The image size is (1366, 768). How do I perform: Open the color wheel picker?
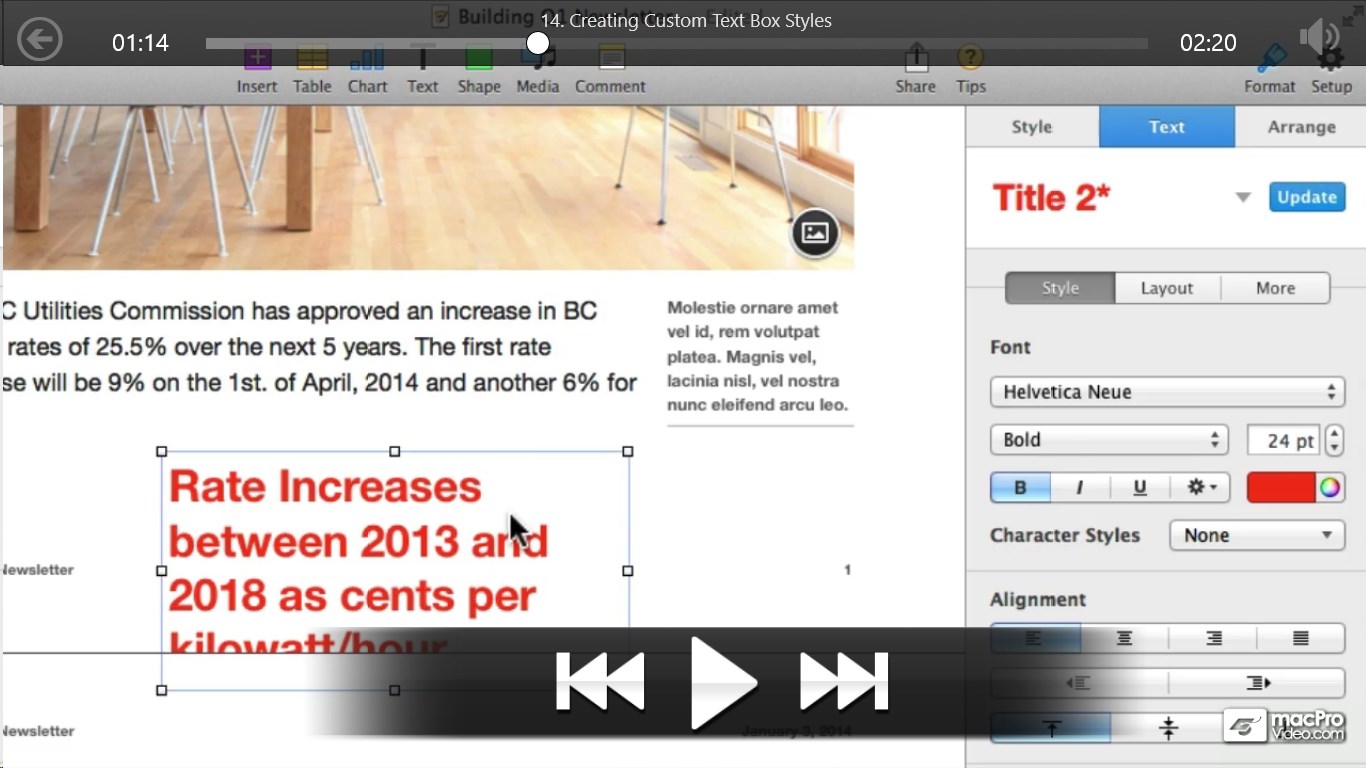pos(1330,488)
